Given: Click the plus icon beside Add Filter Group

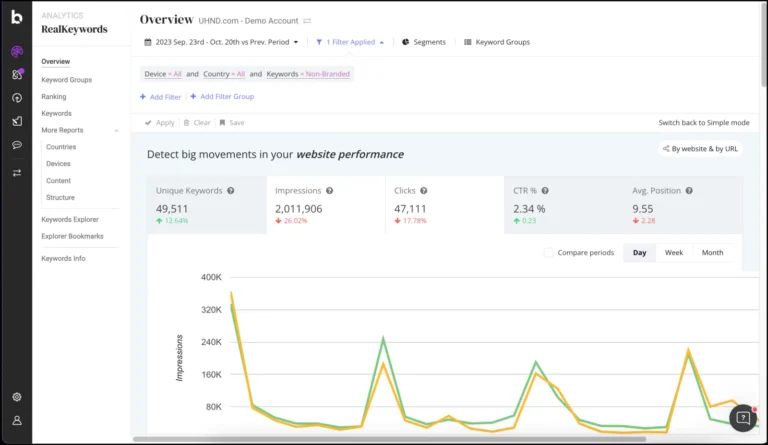Looking at the screenshot, I should click(193, 96).
